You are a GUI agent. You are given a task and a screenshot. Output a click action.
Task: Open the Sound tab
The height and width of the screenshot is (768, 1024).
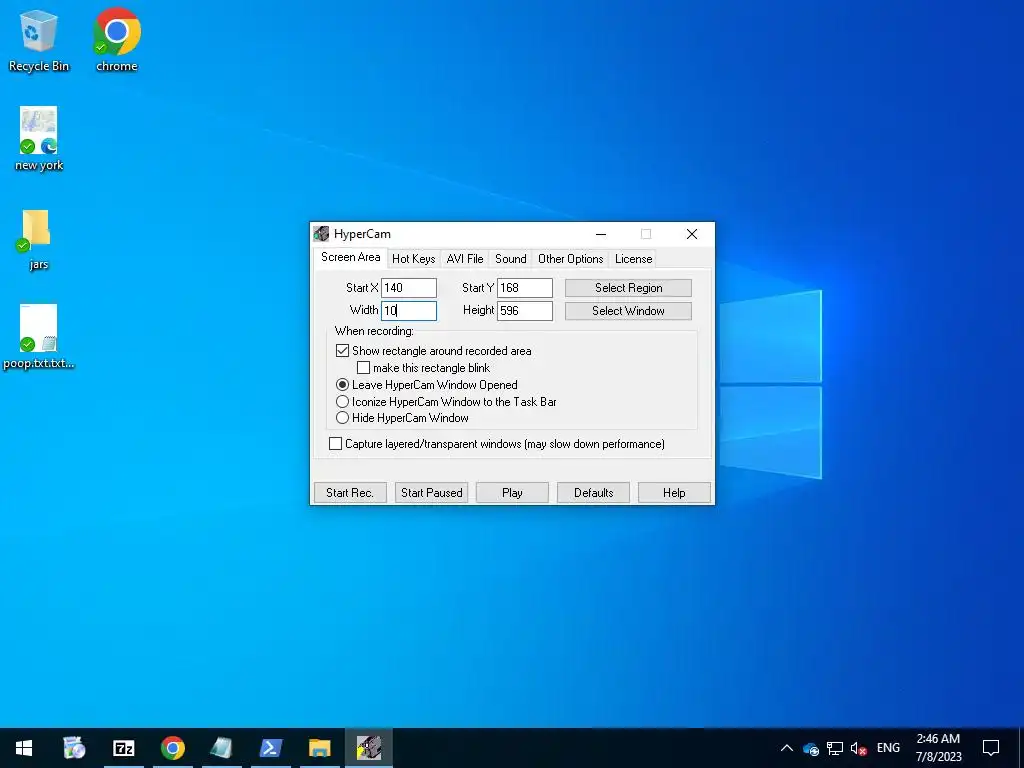point(511,259)
